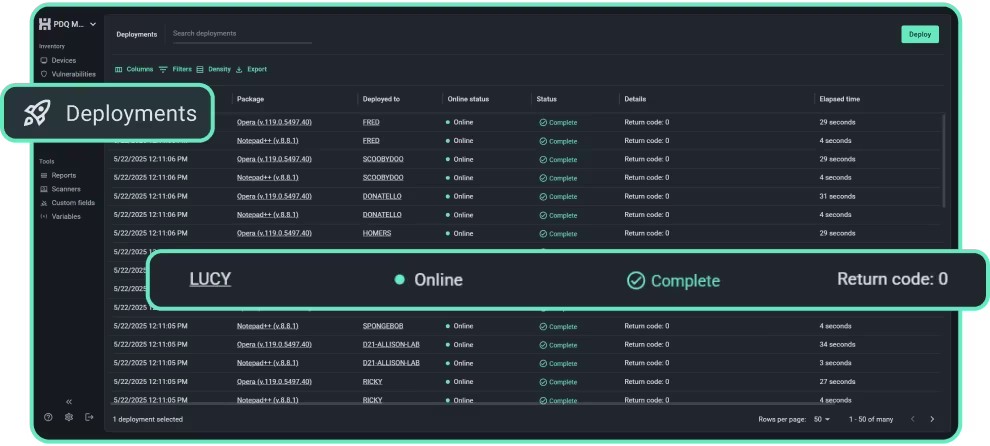Open the Filters panel
This screenshot has height=446, width=990.
(175, 69)
